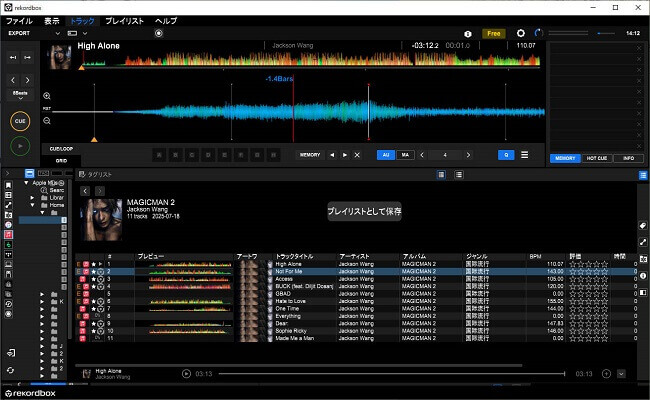Click the recording panel icon in top toolbar

[x=158, y=33]
